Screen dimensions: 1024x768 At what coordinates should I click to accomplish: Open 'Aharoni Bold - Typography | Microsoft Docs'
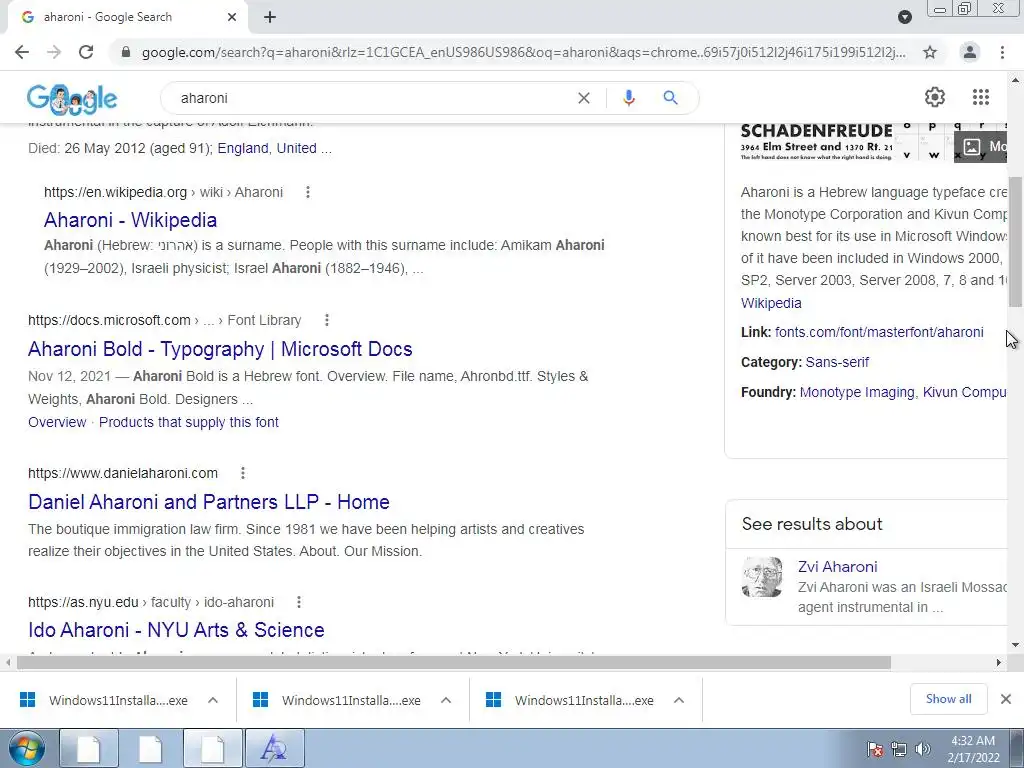pyautogui.click(x=220, y=349)
